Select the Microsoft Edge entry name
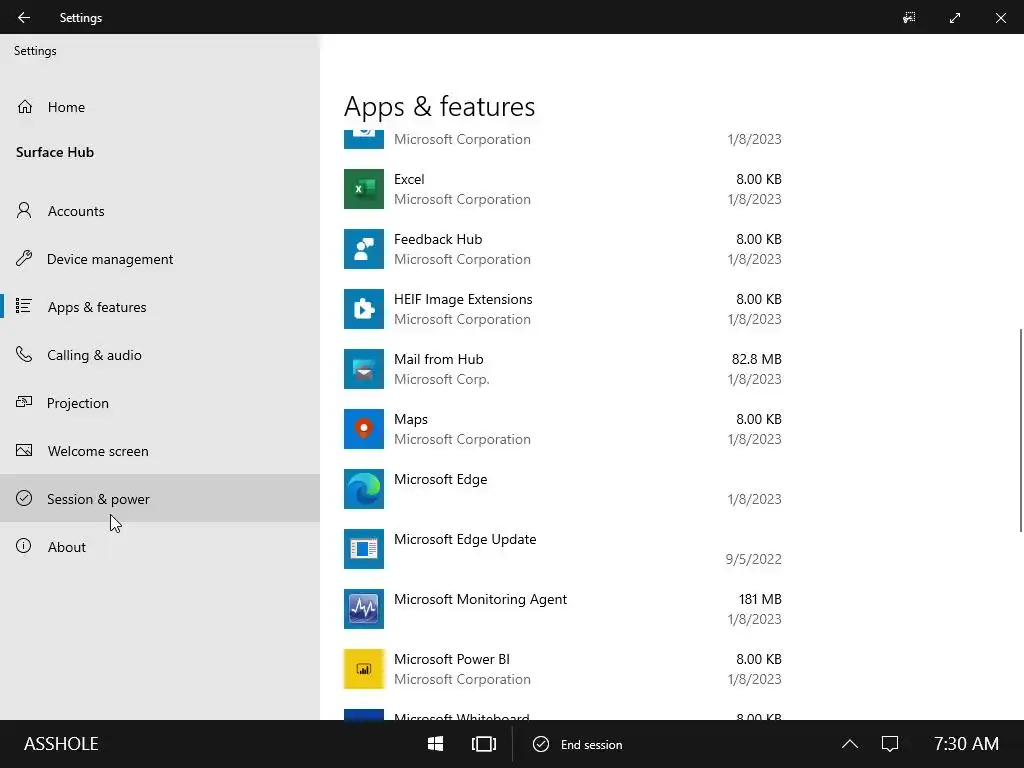Viewport: 1024px width, 768px height. [440, 479]
